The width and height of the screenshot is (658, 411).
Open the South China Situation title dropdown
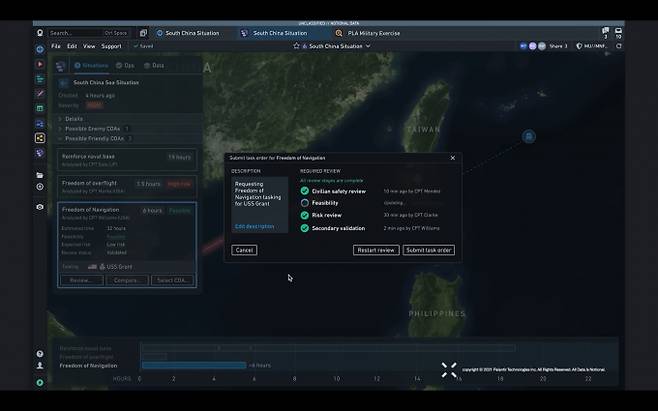tap(368, 46)
